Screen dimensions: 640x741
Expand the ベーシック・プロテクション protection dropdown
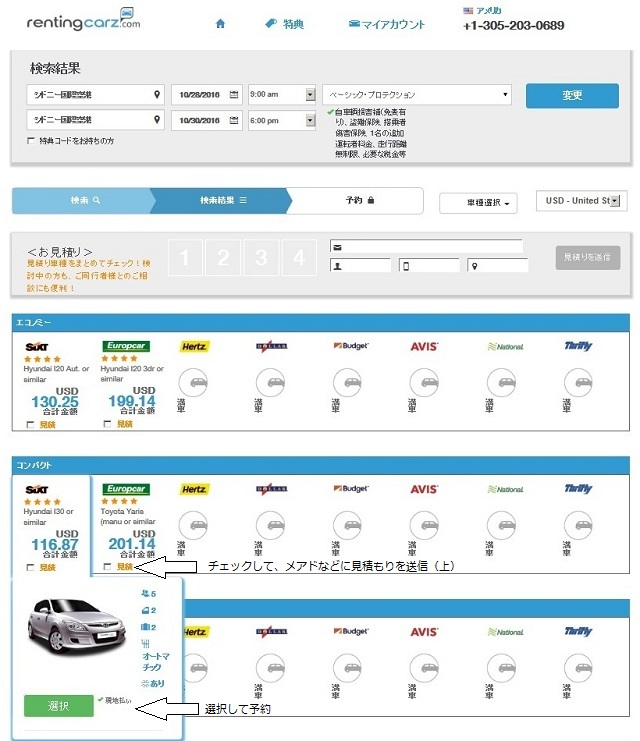coord(417,95)
